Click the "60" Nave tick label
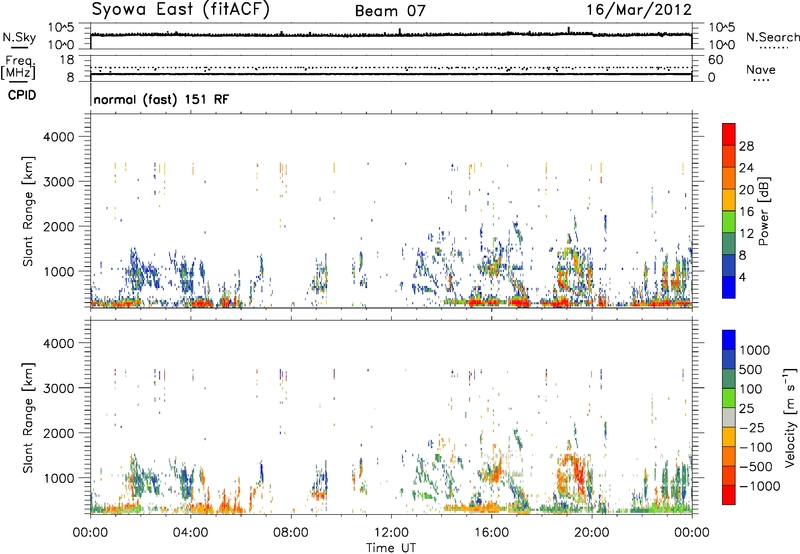The image size is (800, 554). click(715, 60)
